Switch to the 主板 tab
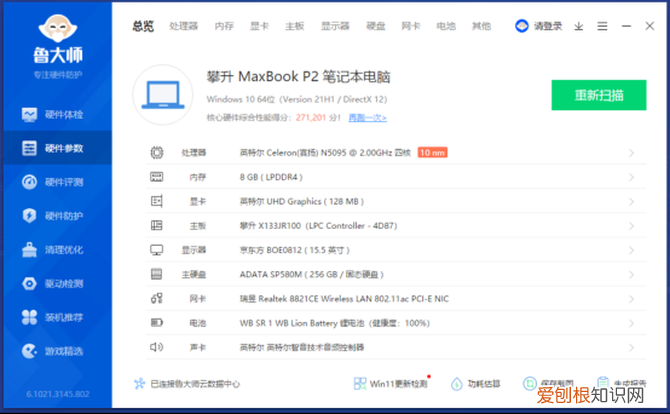This screenshot has width=670, height=414. tap(295, 26)
